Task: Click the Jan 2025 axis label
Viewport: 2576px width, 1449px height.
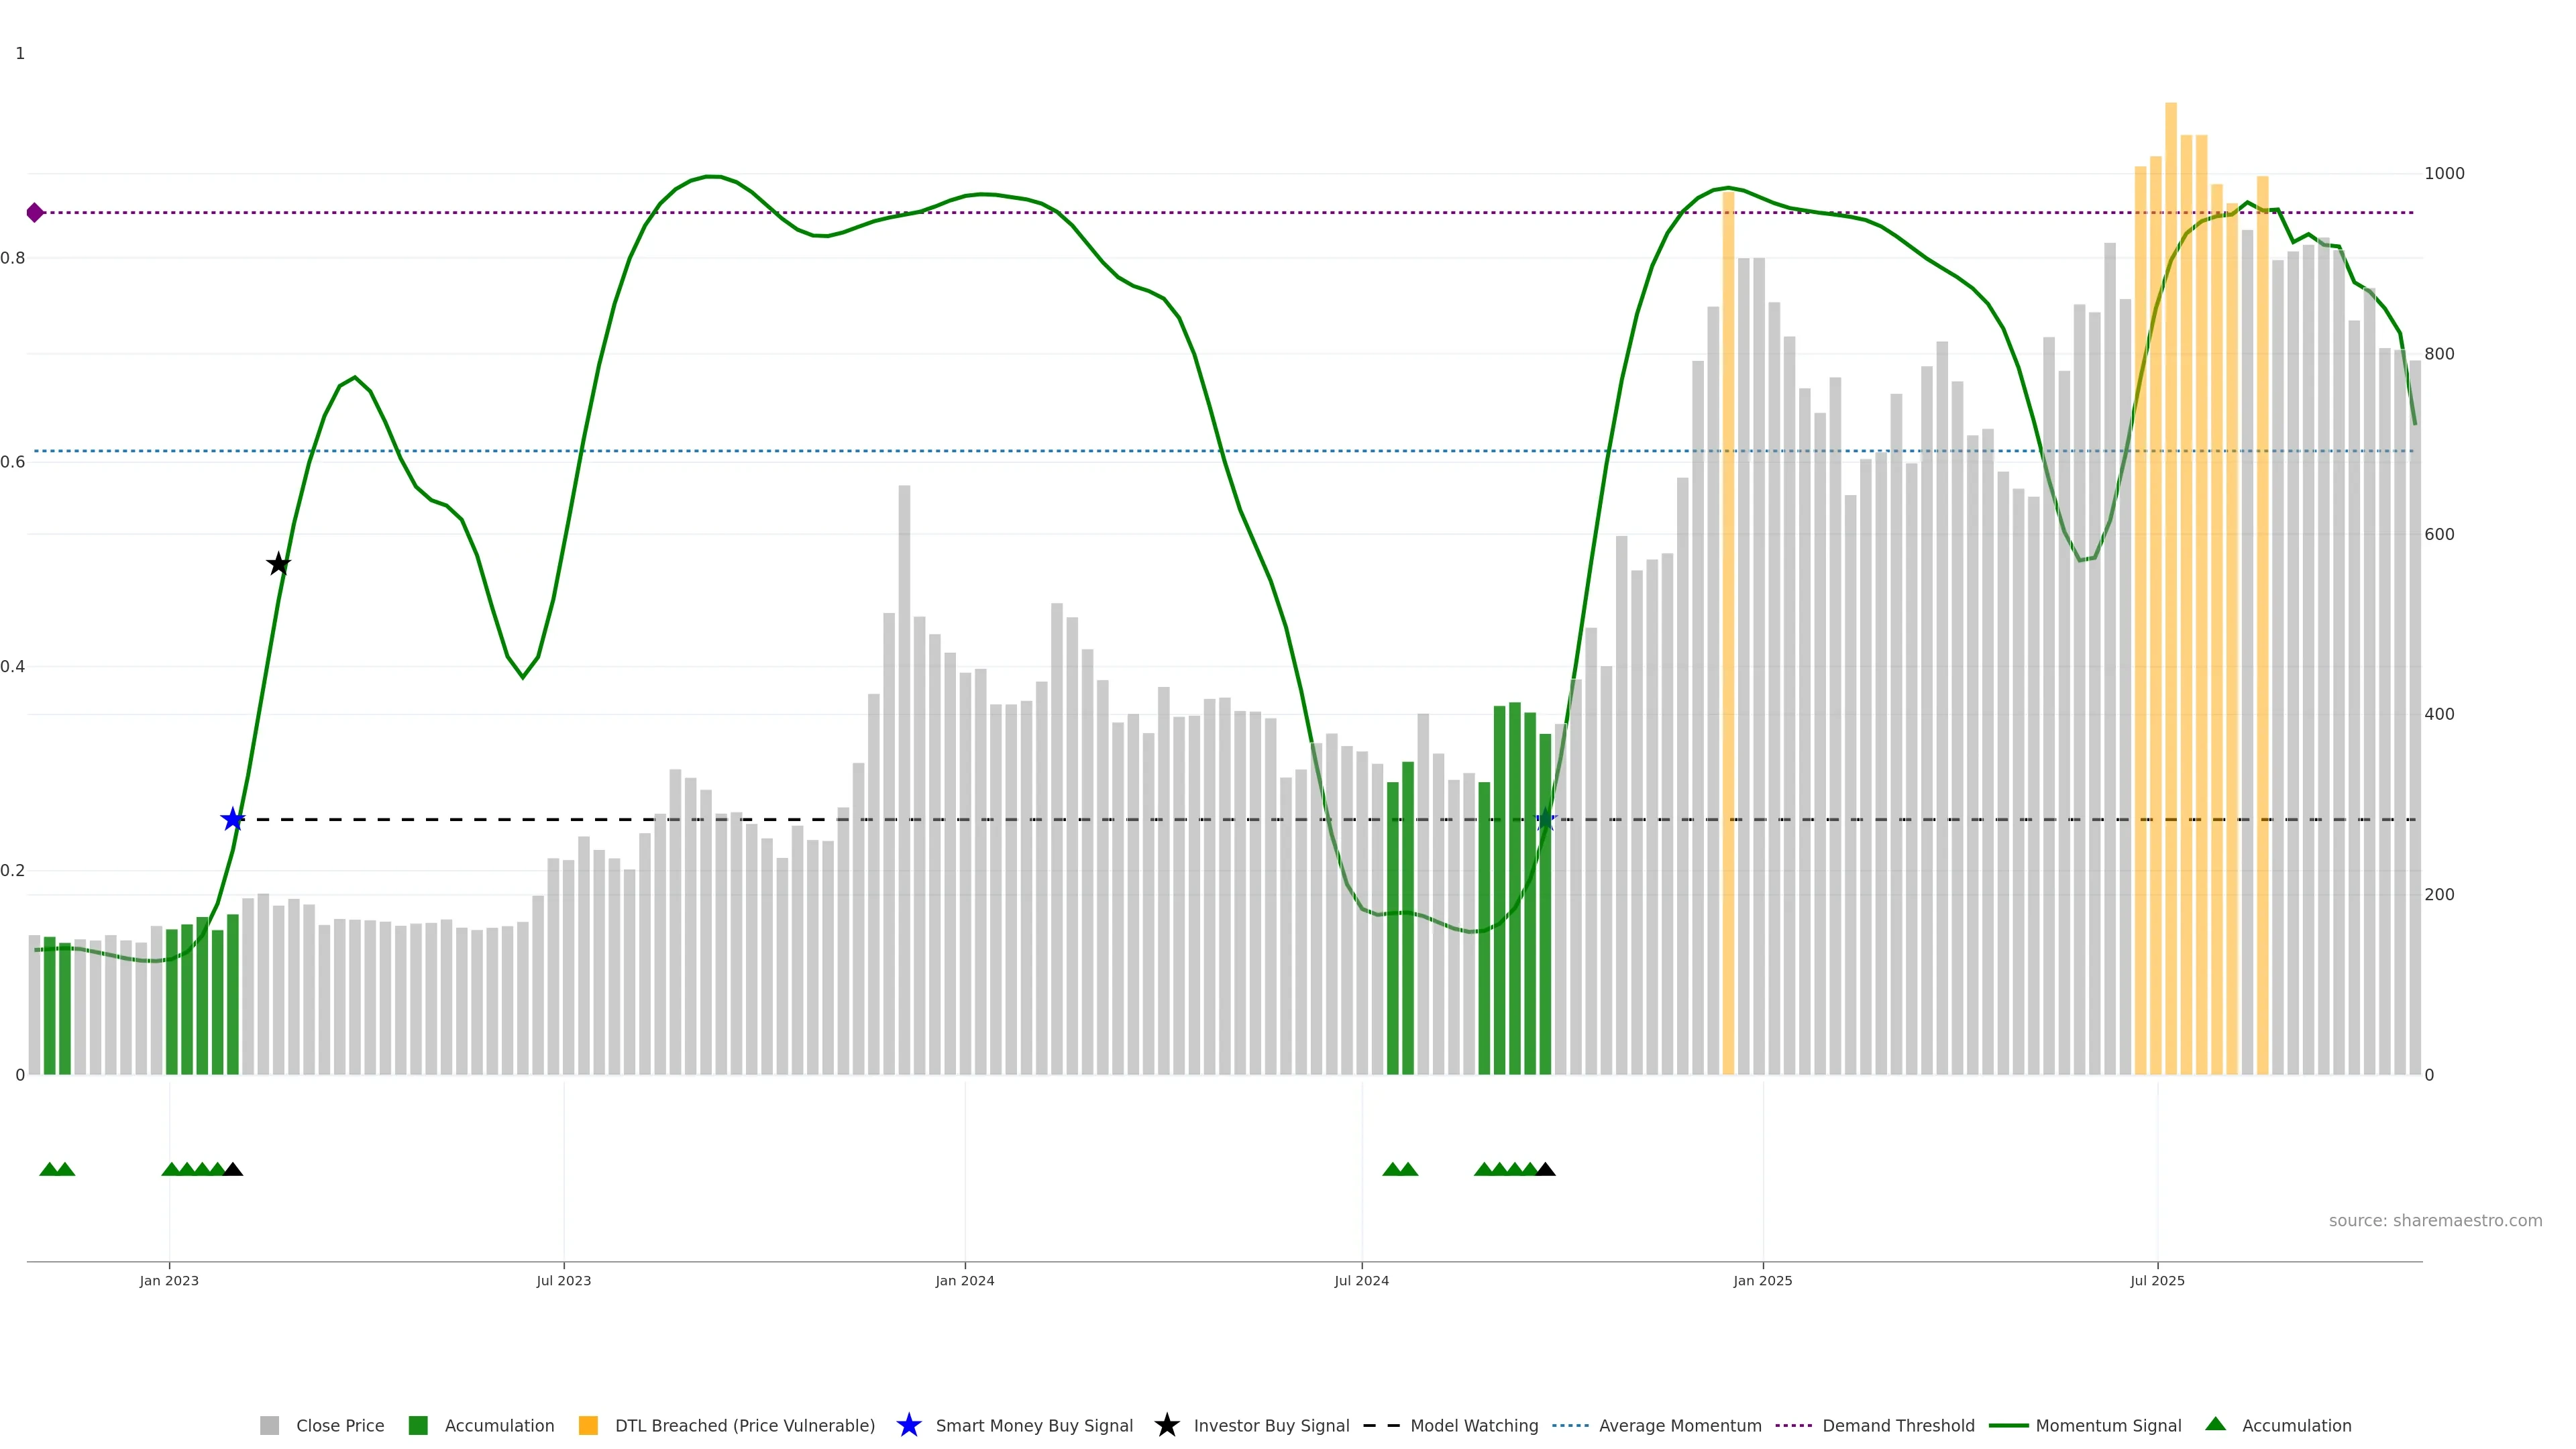Action: tap(1762, 1281)
